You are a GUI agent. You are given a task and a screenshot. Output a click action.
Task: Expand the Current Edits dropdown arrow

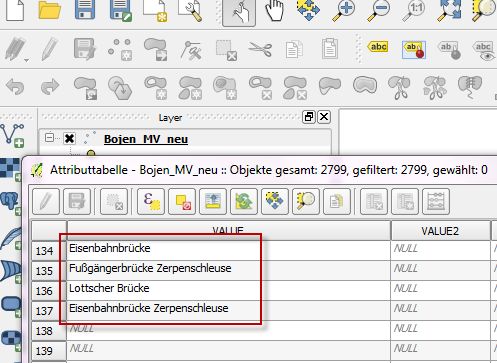26,60
